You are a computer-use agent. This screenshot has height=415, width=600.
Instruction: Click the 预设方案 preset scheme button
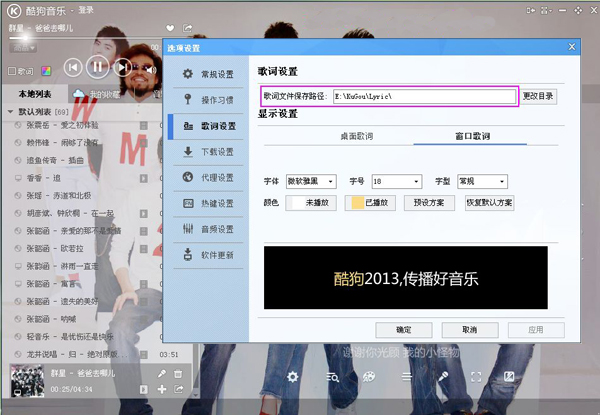pos(429,203)
